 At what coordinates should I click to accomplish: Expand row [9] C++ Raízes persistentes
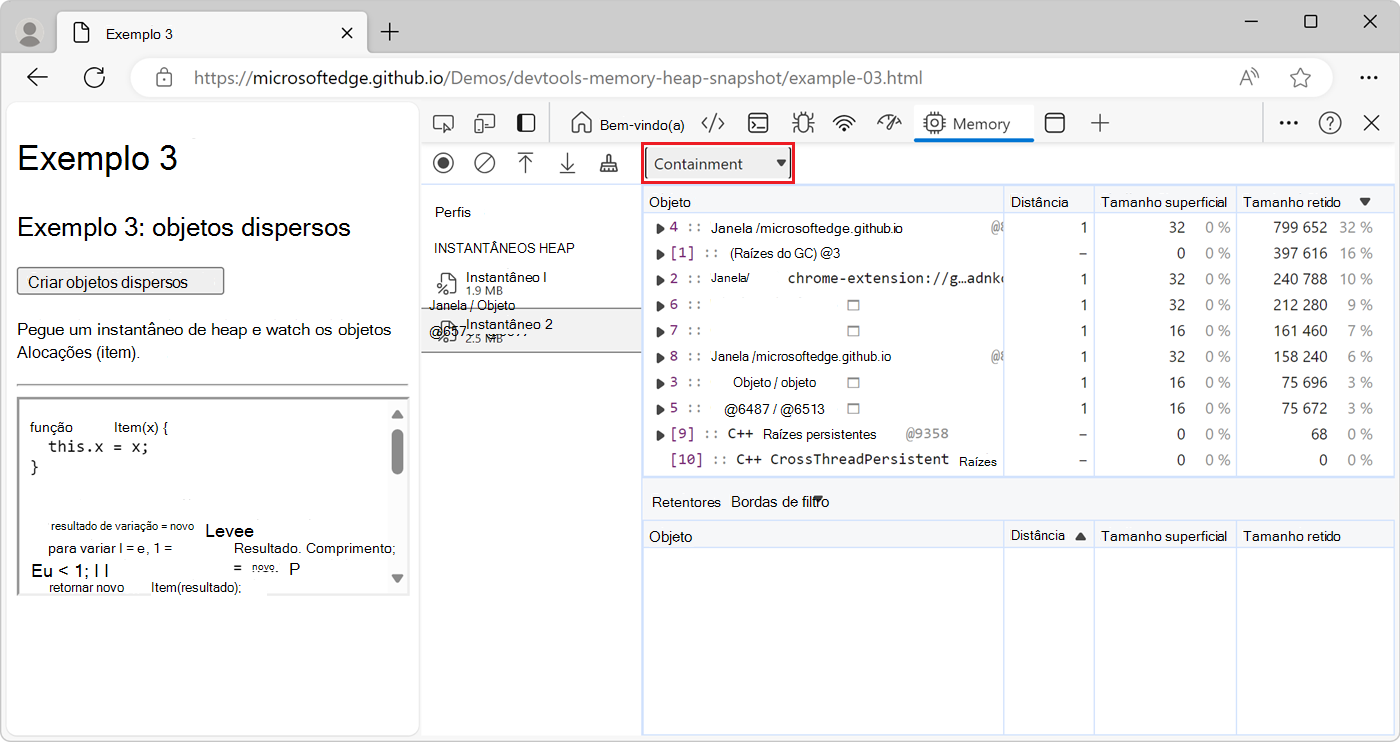pyautogui.click(x=660, y=435)
